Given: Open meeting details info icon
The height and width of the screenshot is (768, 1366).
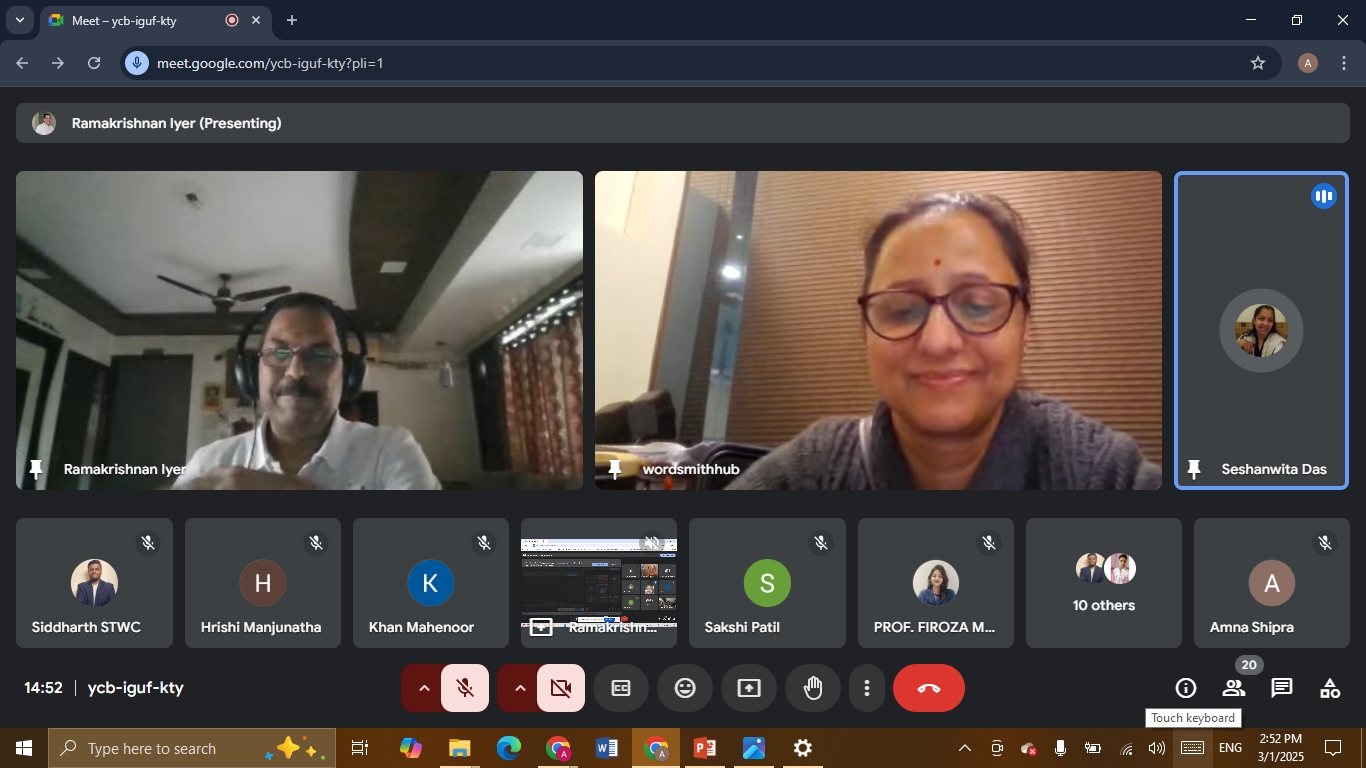Looking at the screenshot, I should [1185, 688].
